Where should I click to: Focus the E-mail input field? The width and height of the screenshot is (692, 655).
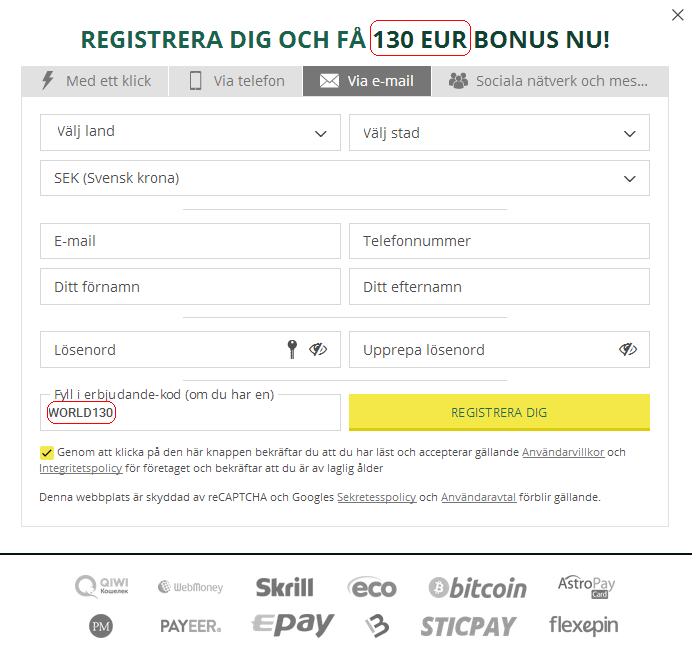[x=190, y=241]
